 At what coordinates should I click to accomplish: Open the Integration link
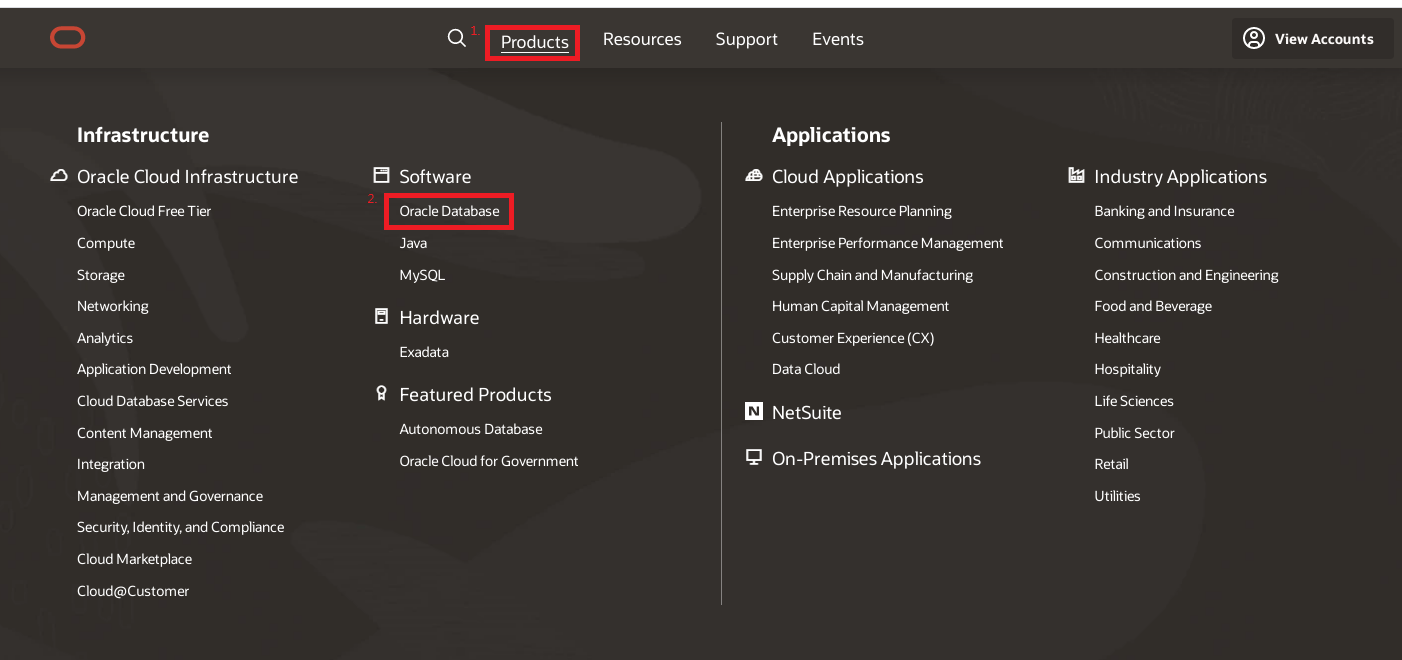pos(111,464)
